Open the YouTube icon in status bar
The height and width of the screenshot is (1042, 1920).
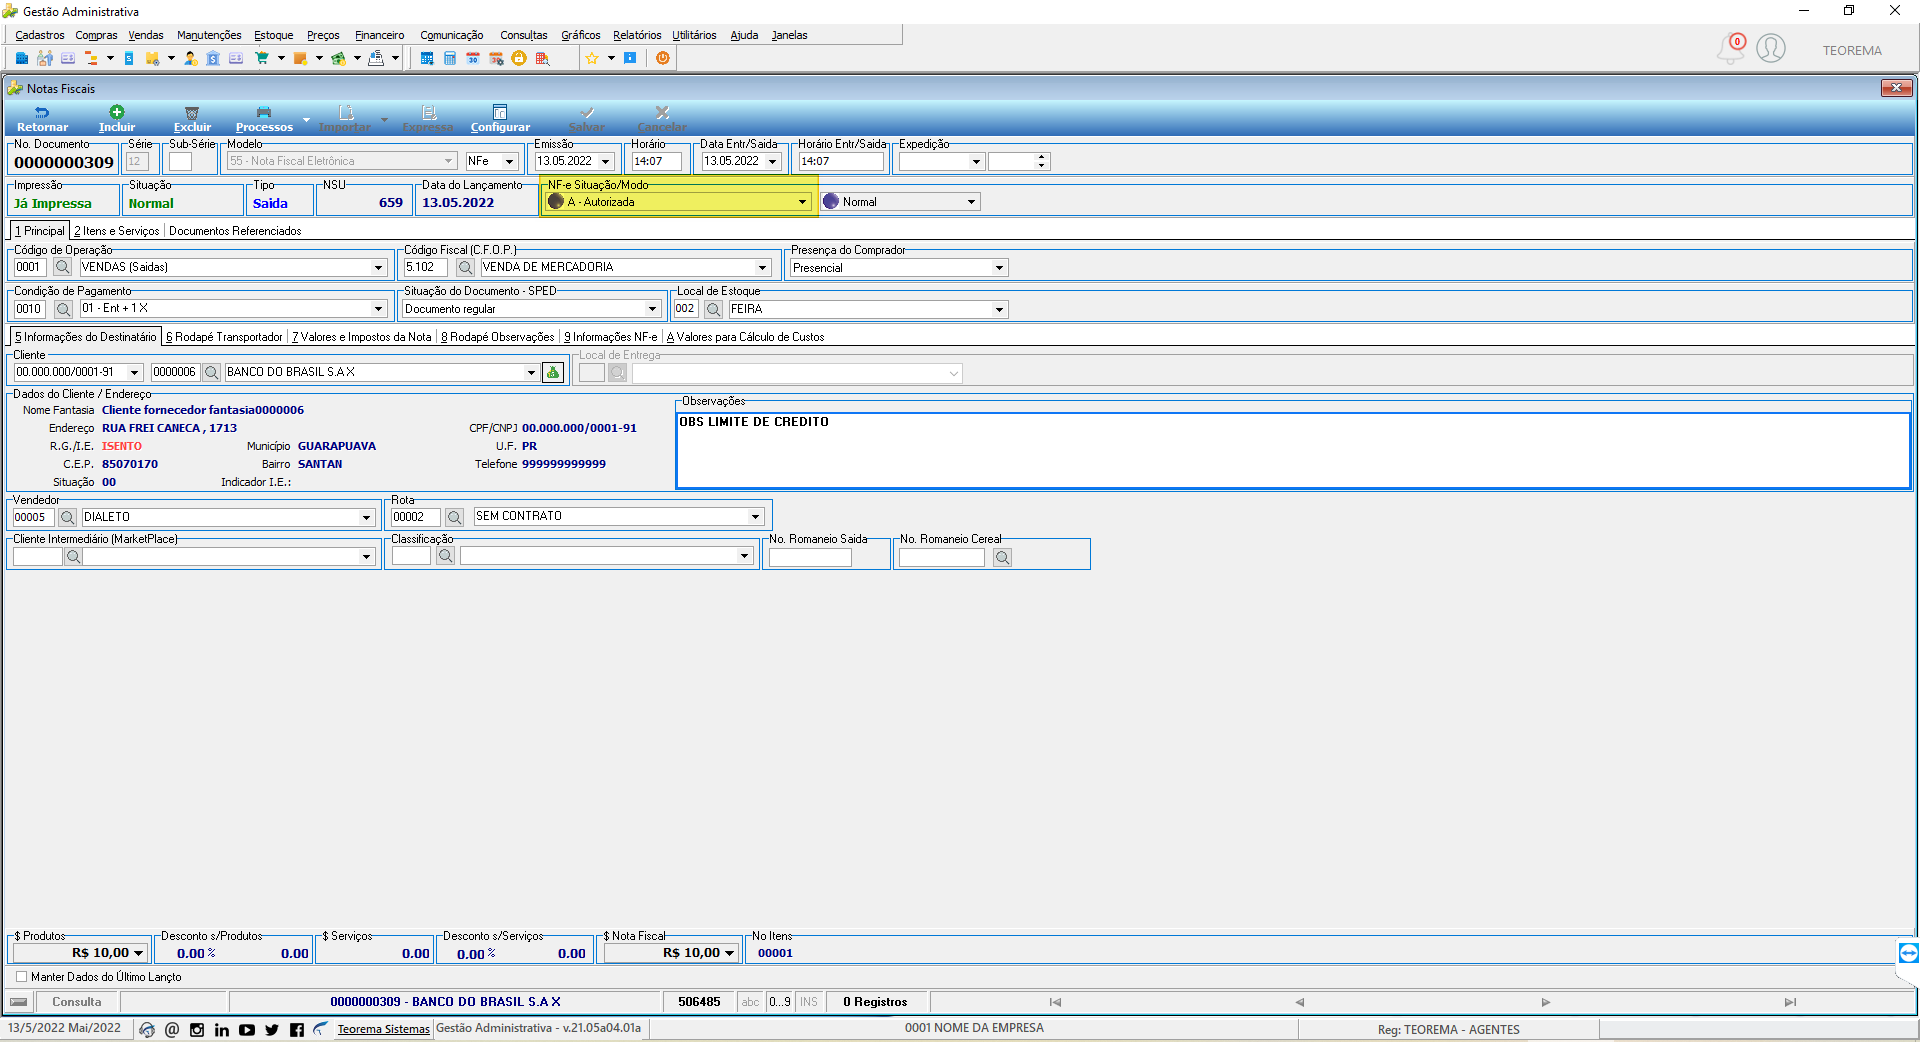click(247, 1030)
